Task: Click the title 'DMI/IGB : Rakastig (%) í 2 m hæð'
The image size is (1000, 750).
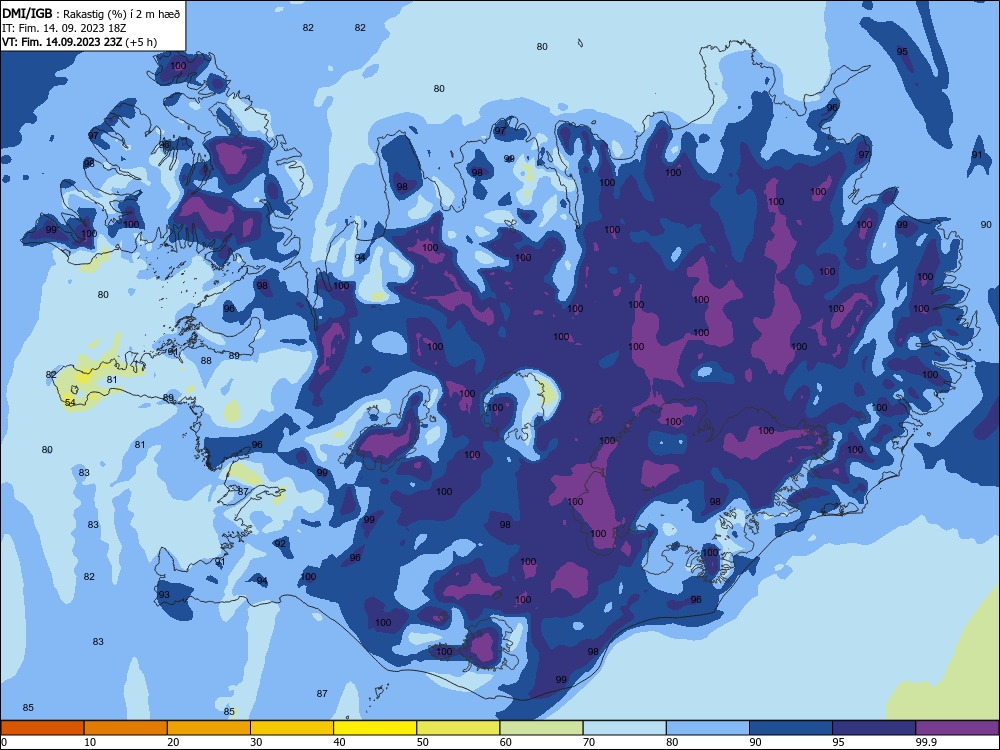Action: 91,14
